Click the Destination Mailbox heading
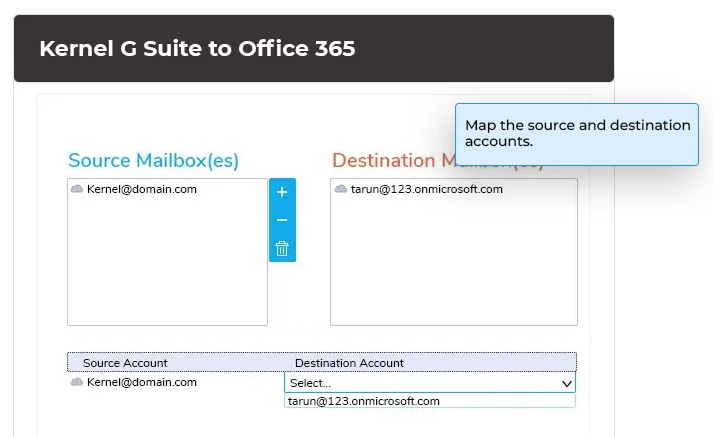Screen dimensions: 714x437 (x=392, y=161)
